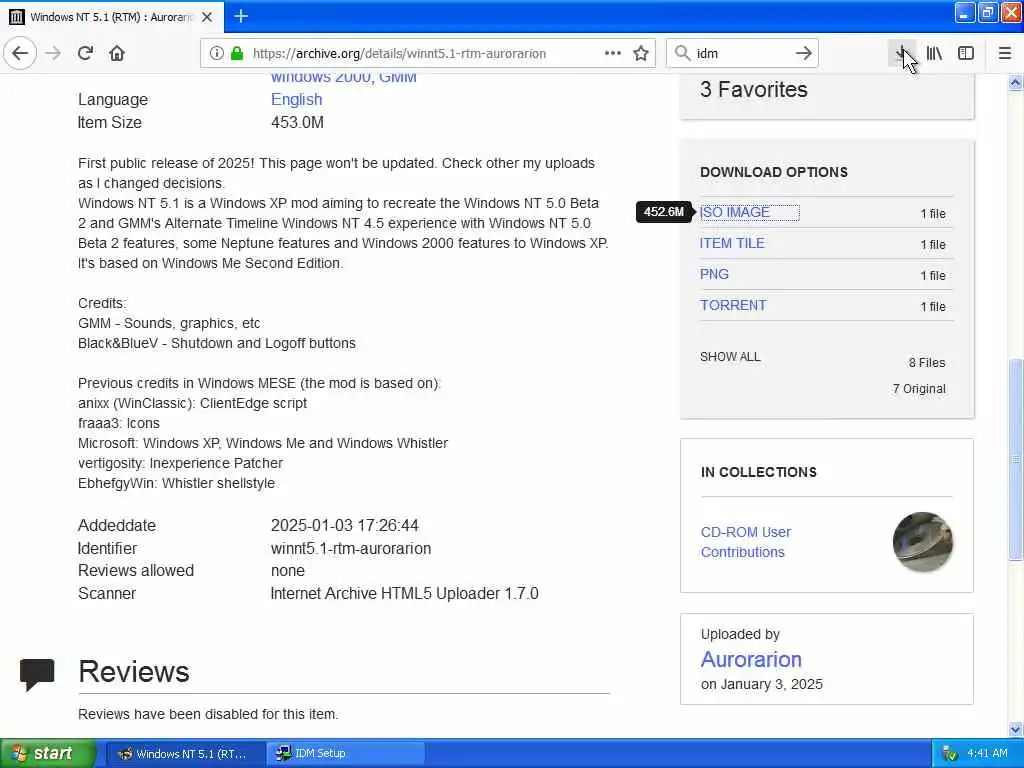Click the Reviews heading
This screenshot has width=1024, height=768.
point(134,671)
